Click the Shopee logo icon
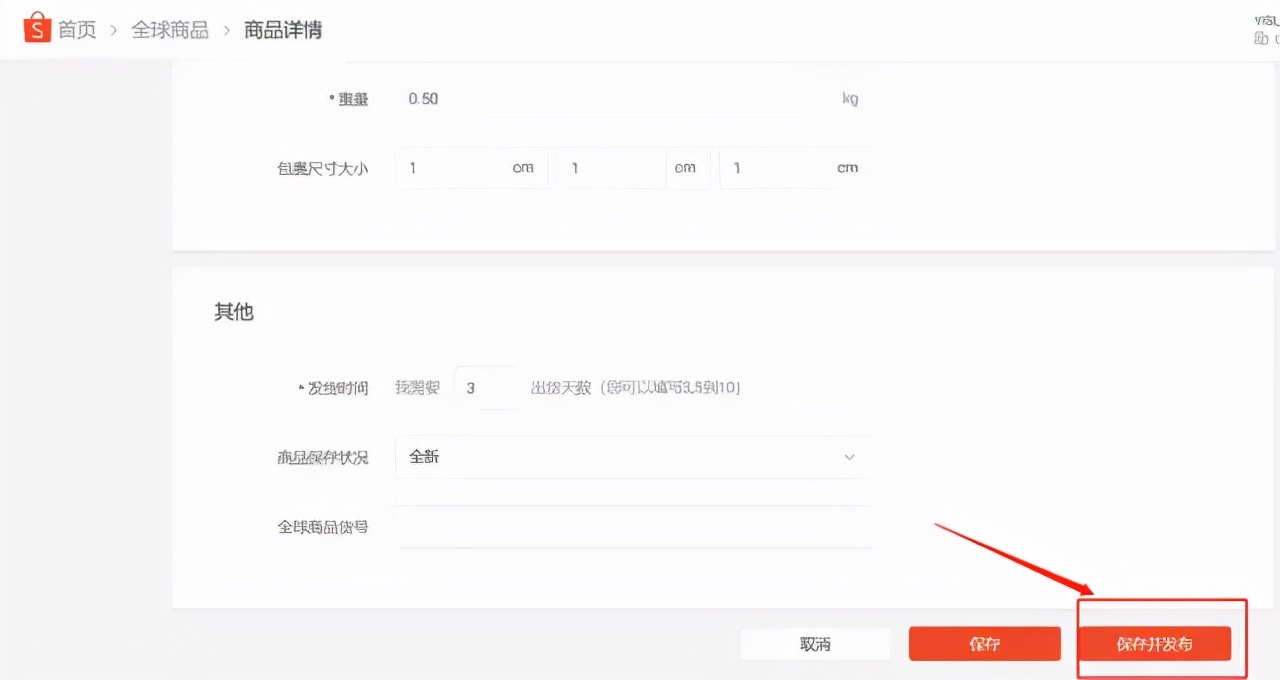1280x680 pixels. (37, 28)
